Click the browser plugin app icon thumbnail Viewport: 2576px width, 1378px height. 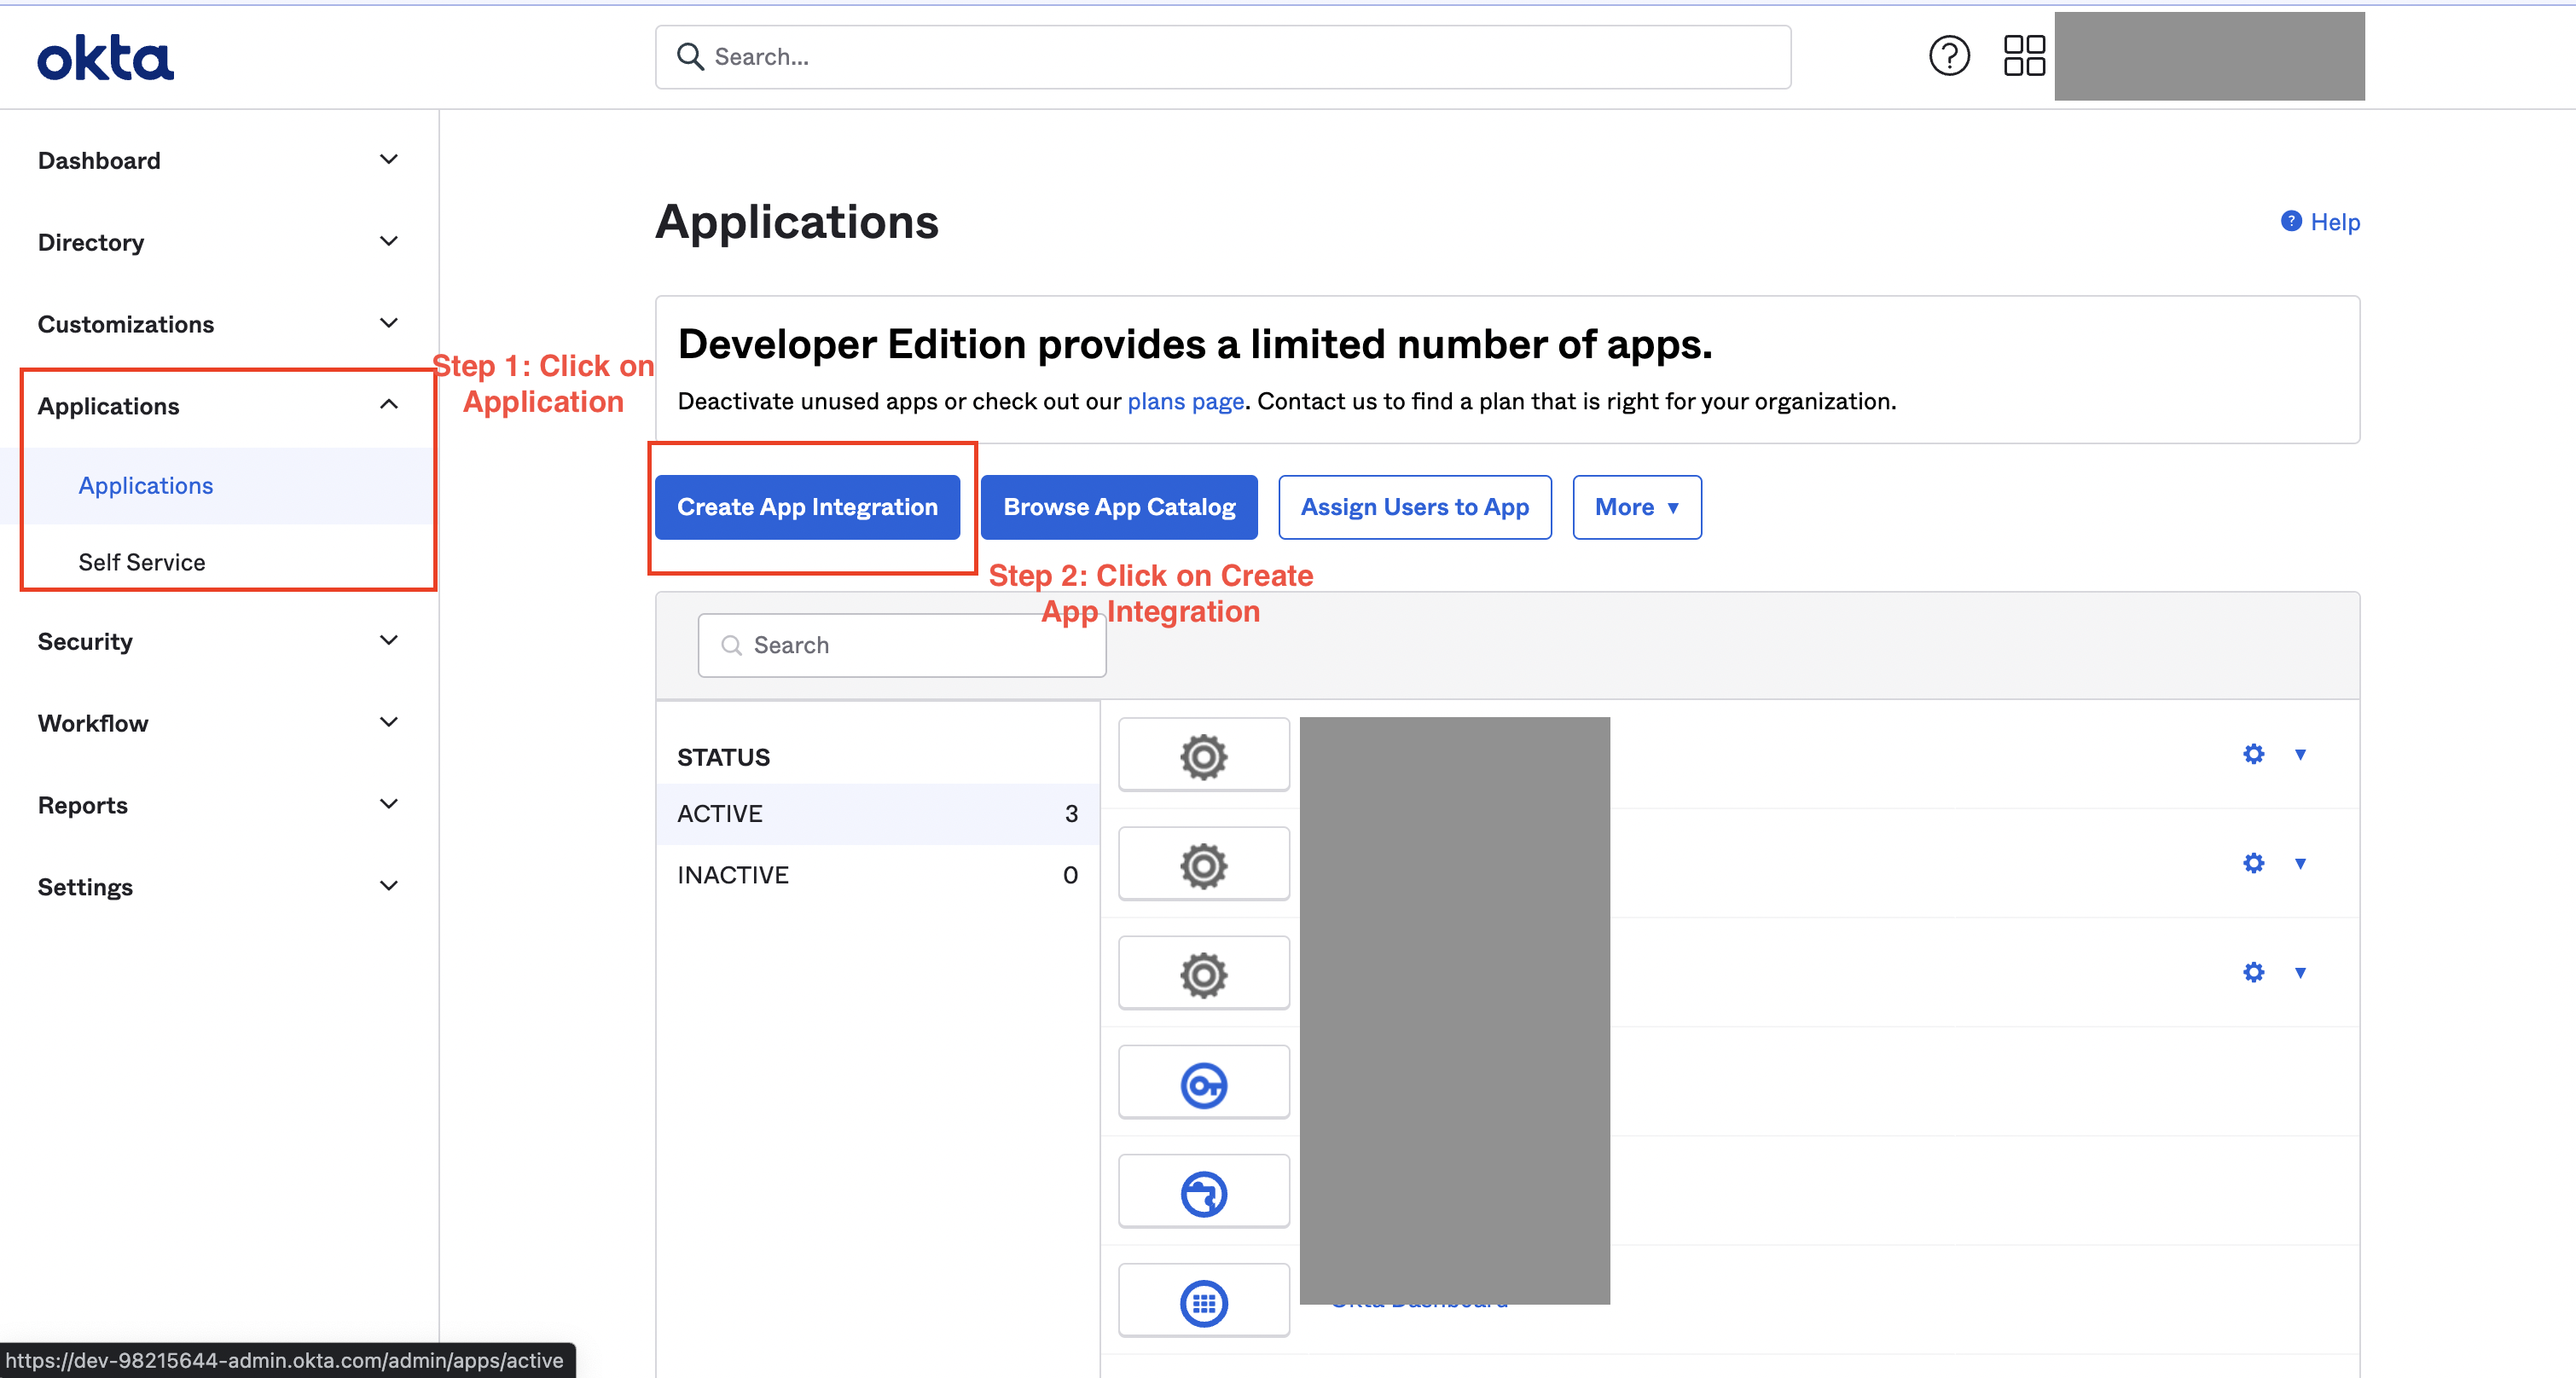point(1203,1193)
